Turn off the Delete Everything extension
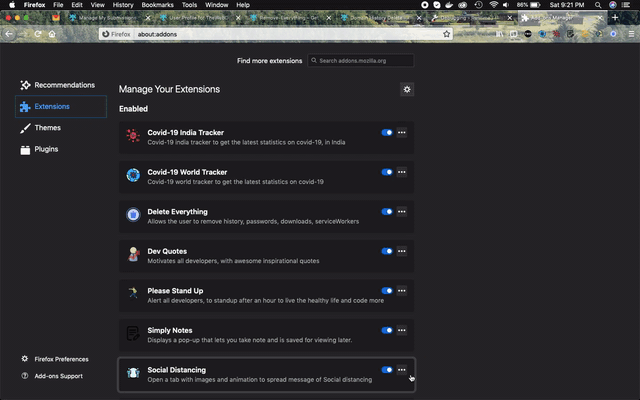The width and height of the screenshot is (640, 400). click(387, 211)
